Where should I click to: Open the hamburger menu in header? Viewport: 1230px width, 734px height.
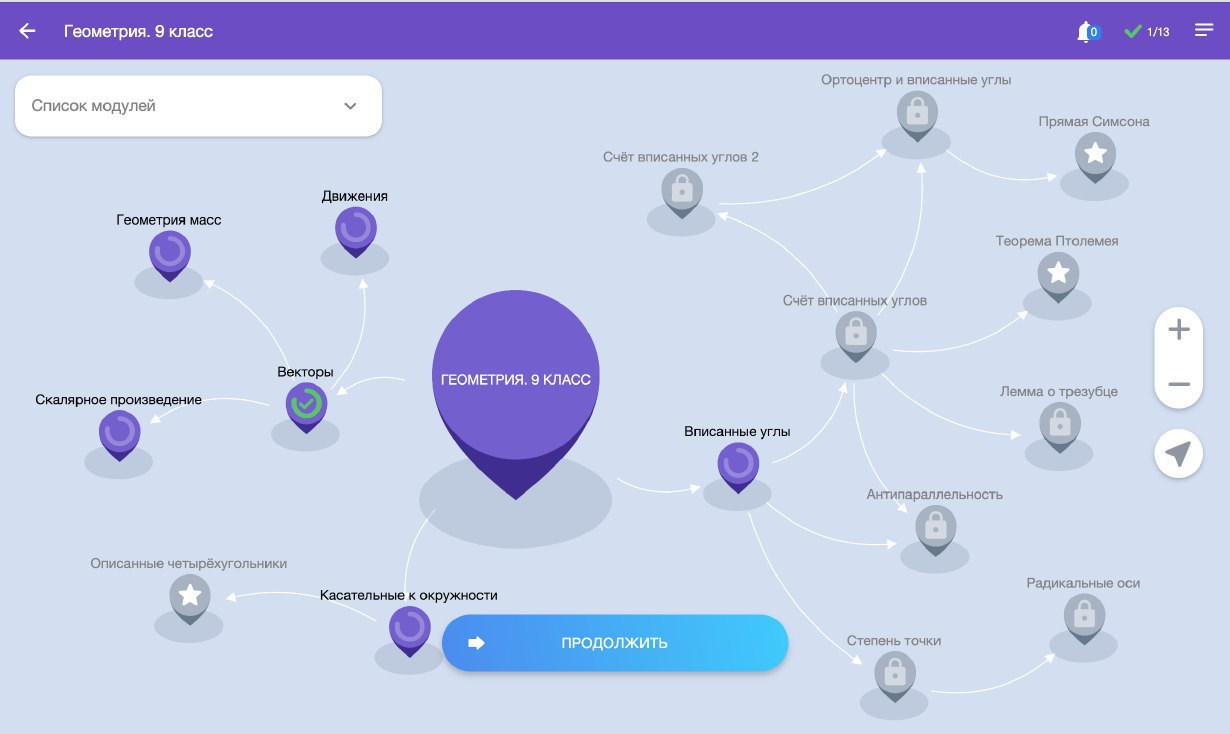click(x=1204, y=30)
